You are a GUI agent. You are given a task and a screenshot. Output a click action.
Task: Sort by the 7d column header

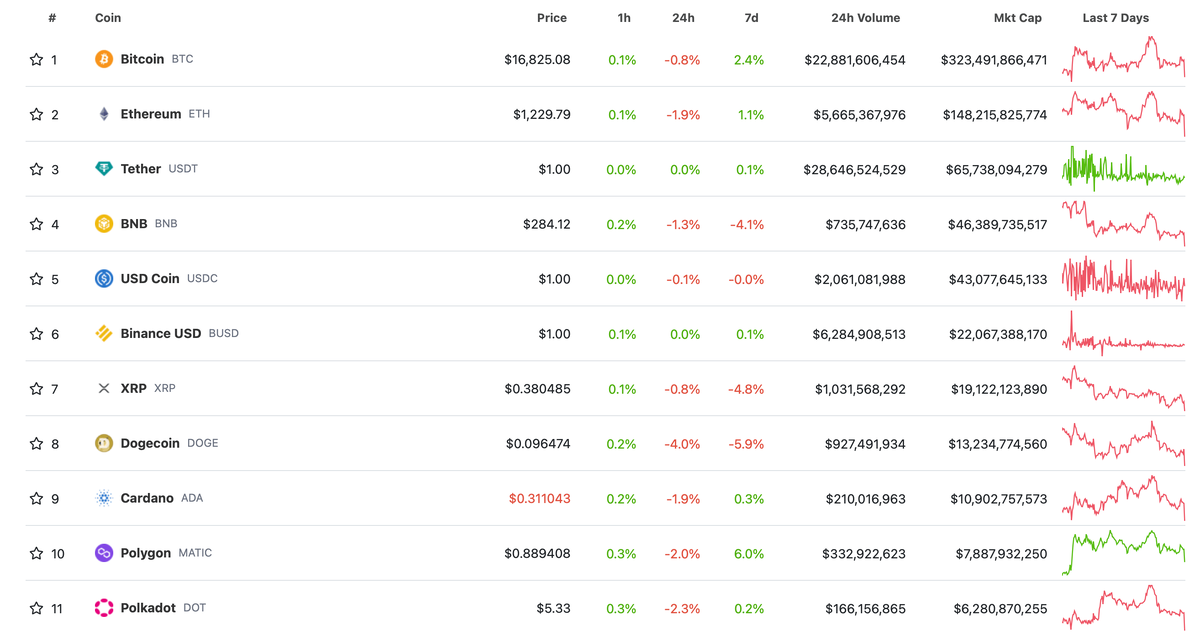coord(751,18)
